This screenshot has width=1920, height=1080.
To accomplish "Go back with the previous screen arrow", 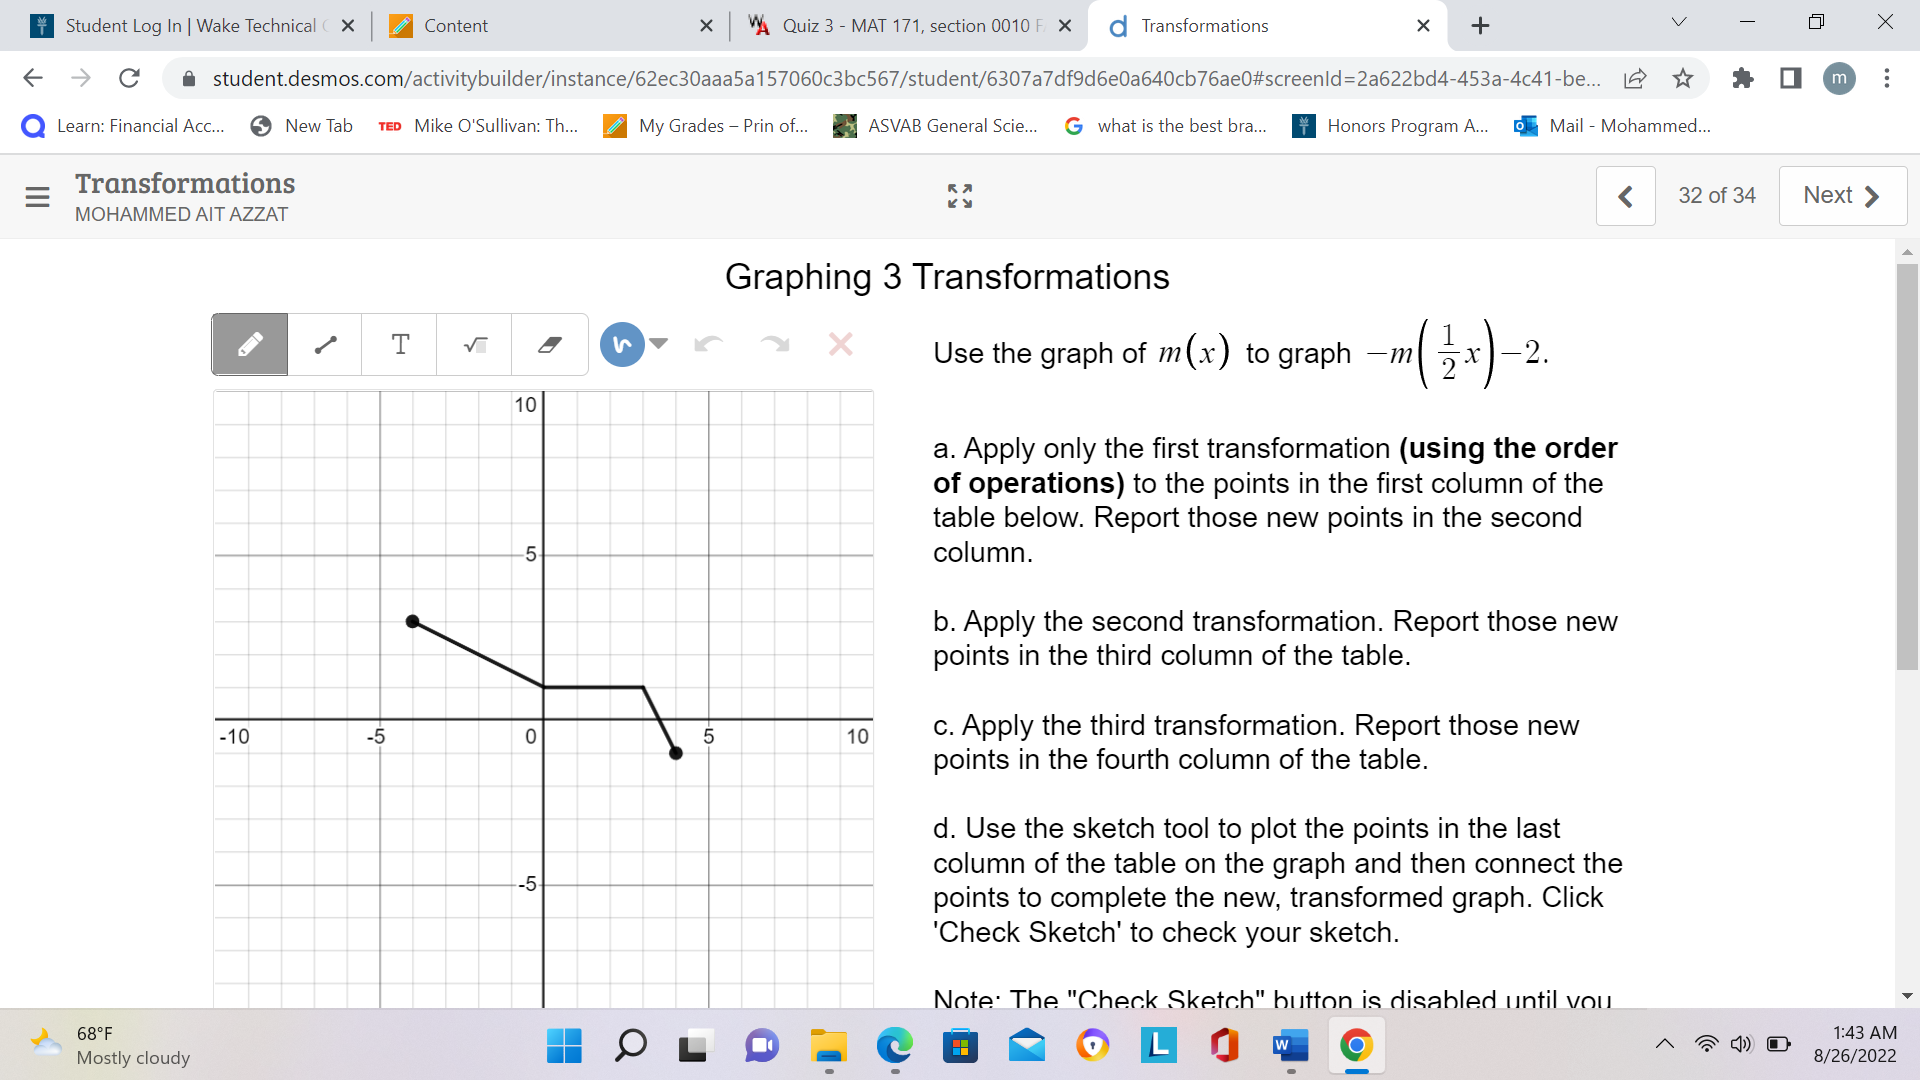I will pyautogui.click(x=1626, y=196).
